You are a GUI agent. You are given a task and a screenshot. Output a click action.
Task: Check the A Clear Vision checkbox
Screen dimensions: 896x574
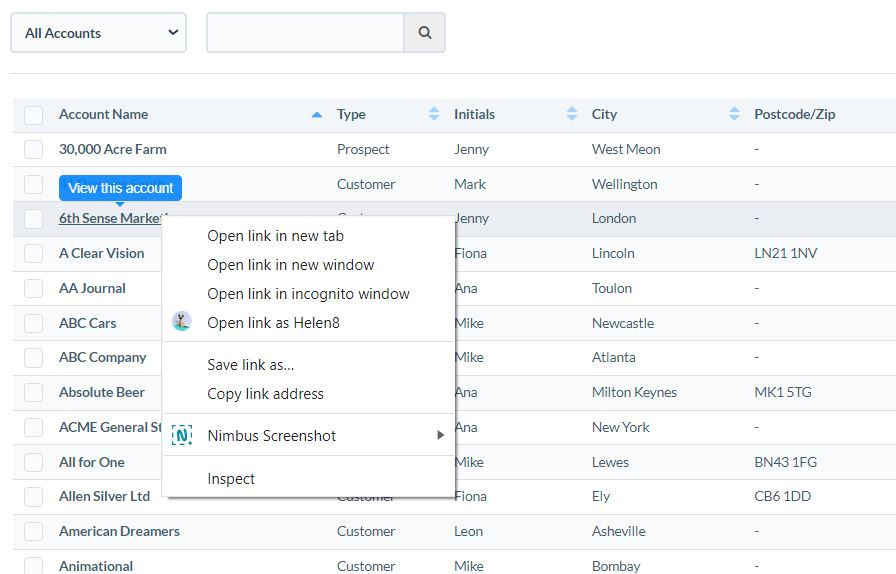click(33, 254)
